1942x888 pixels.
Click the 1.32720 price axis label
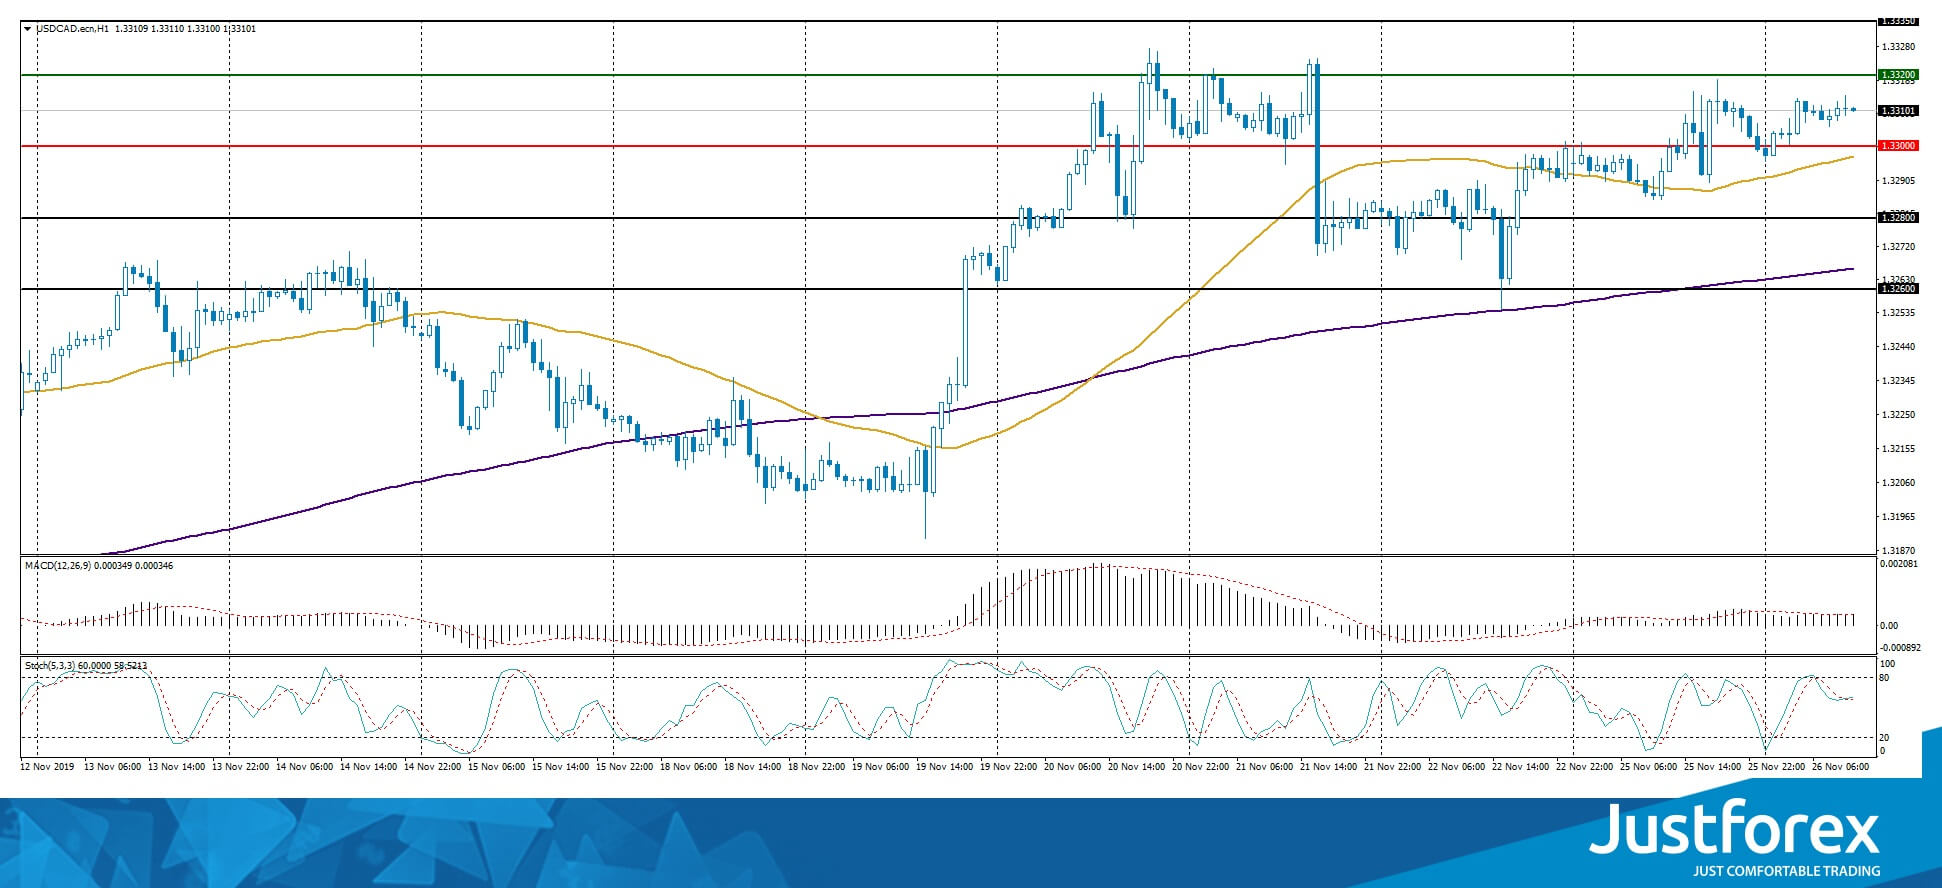(1898, 247)
